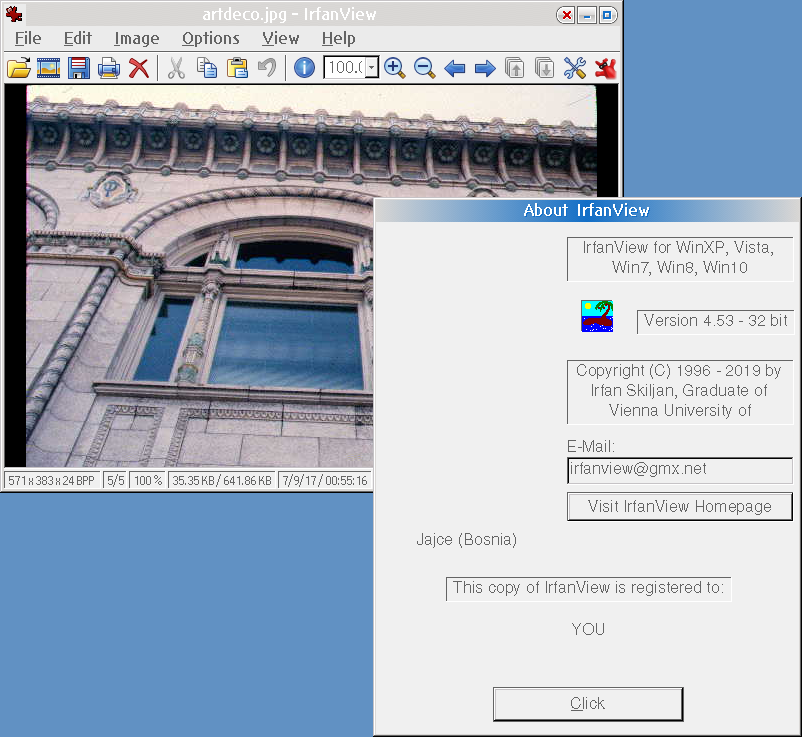Save image with the floppy disk icon
Screen dimensions: 802x737
79,68
